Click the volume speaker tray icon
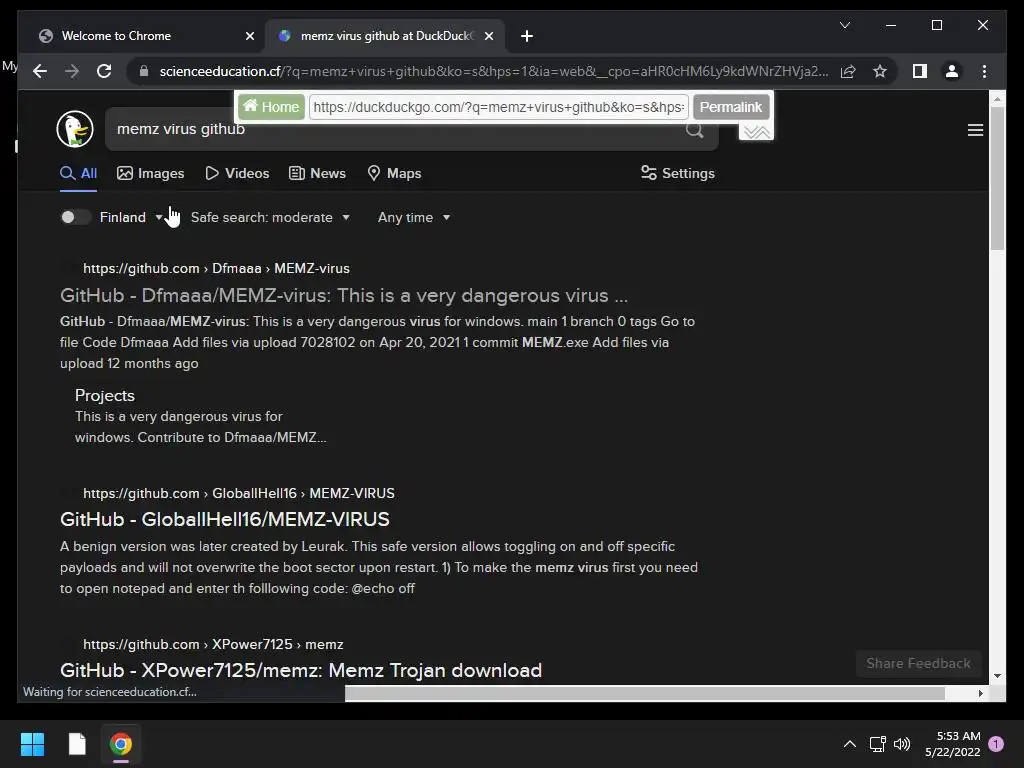 click(x=902, y=744)
